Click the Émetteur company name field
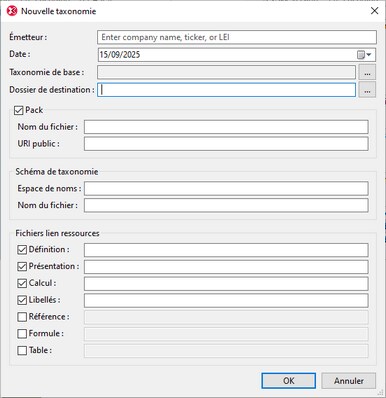 pyautogui.click(x=237, y=37)
